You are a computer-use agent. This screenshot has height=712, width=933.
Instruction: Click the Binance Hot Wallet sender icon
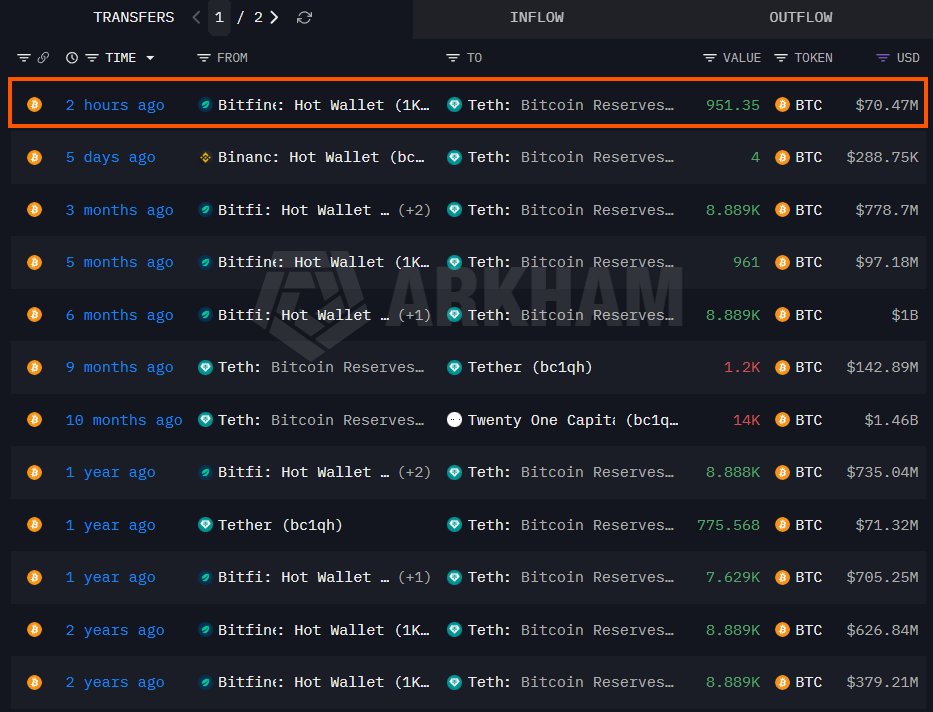206,157
